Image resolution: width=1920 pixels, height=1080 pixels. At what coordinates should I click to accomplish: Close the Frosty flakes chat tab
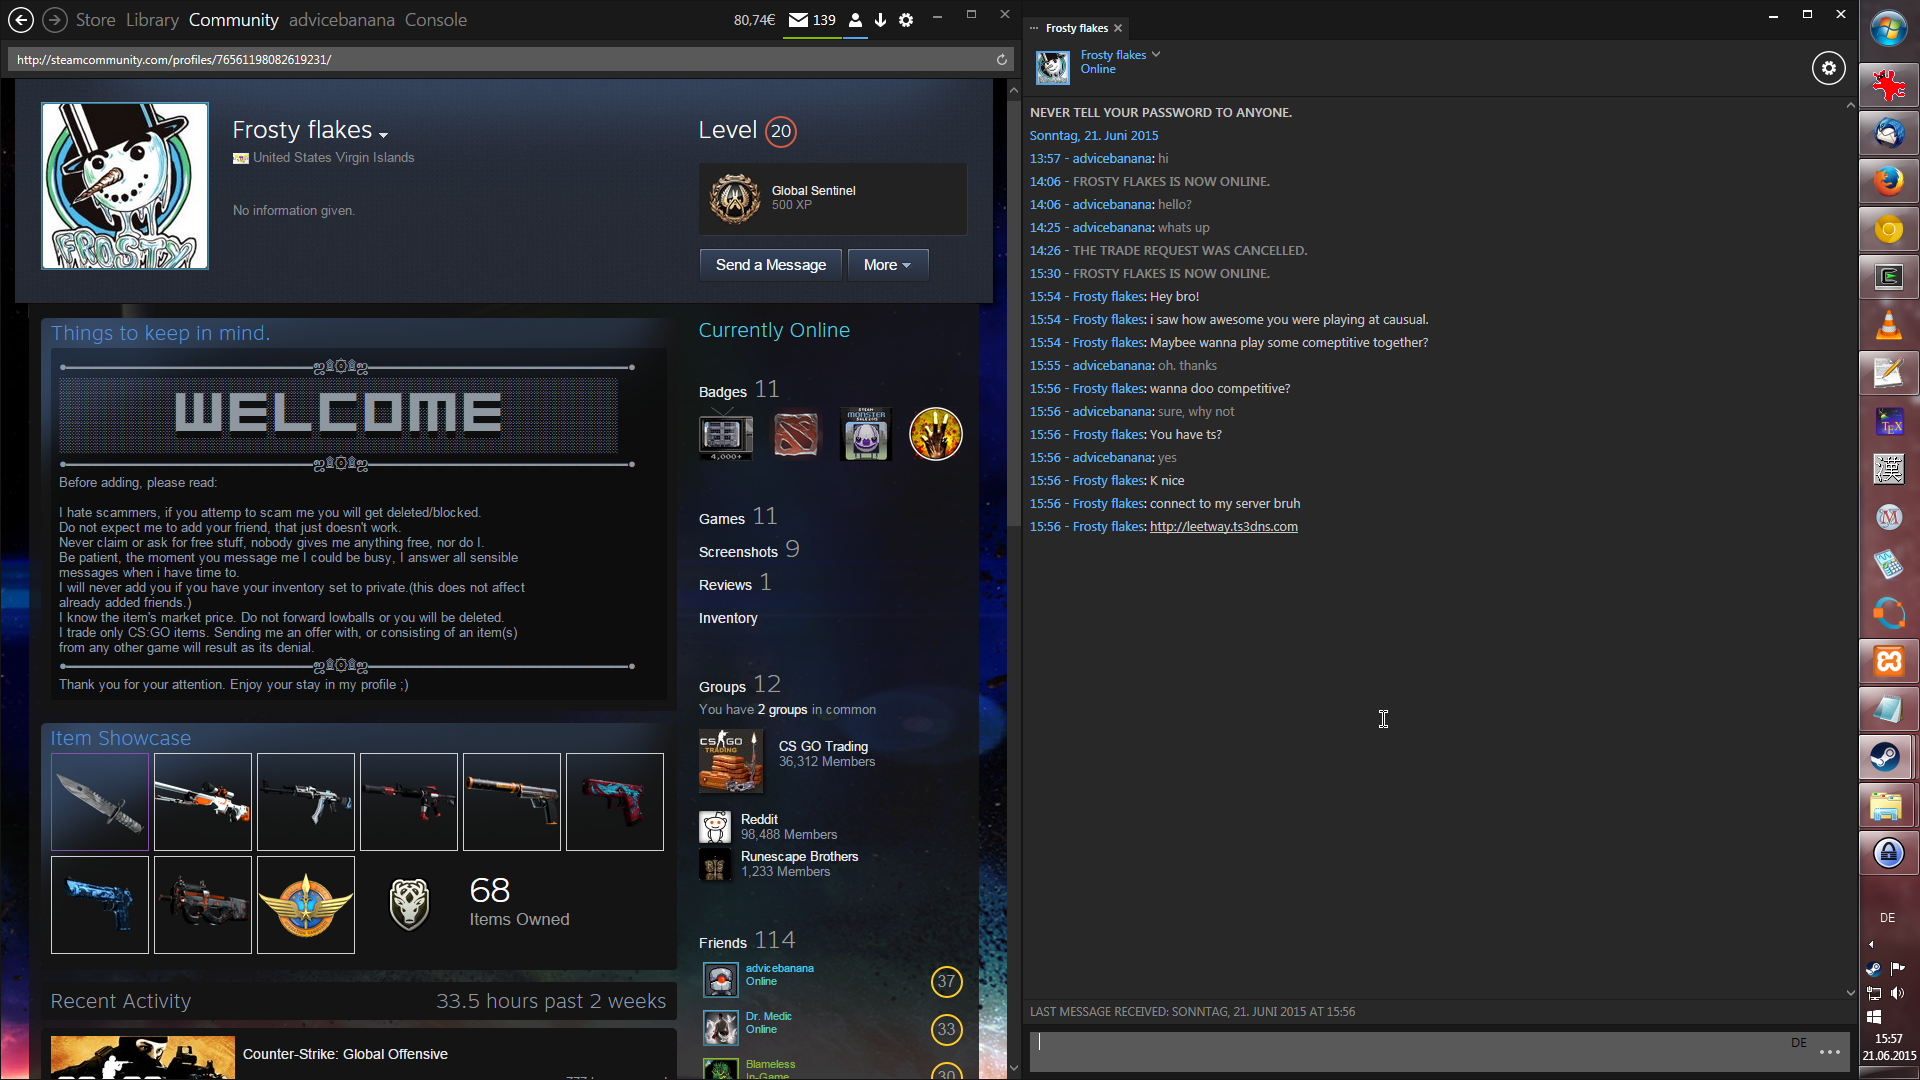click(1118, 28)
